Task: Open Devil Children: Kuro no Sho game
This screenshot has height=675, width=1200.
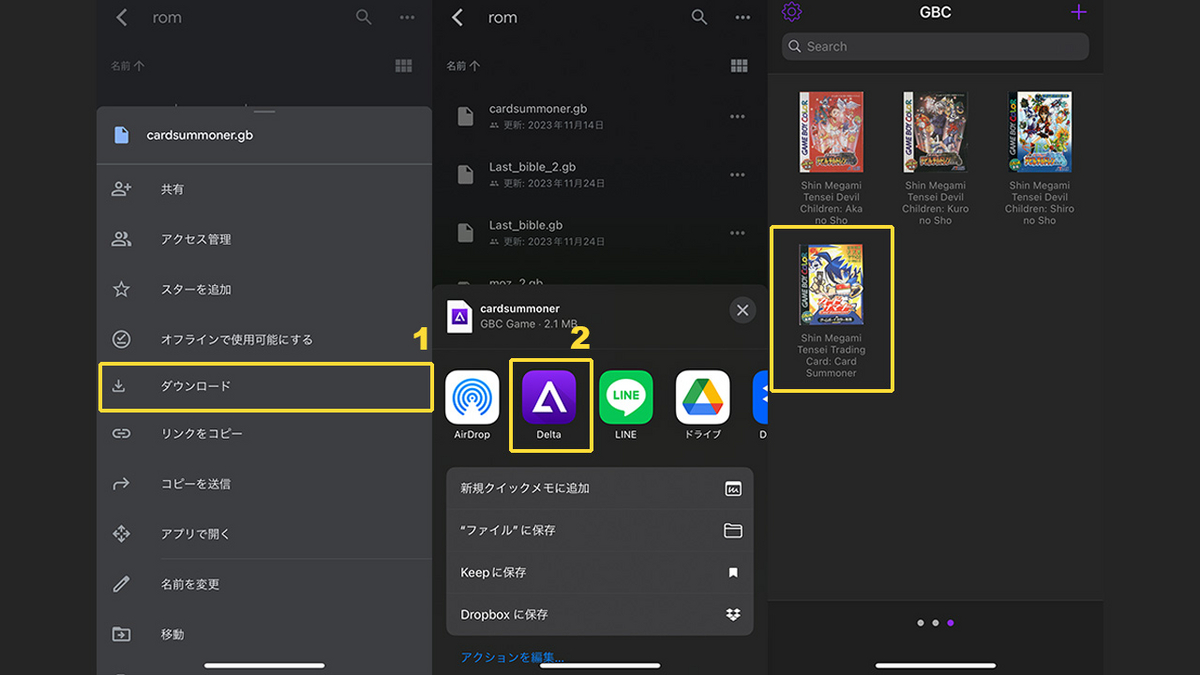Action: coord(935,158)
